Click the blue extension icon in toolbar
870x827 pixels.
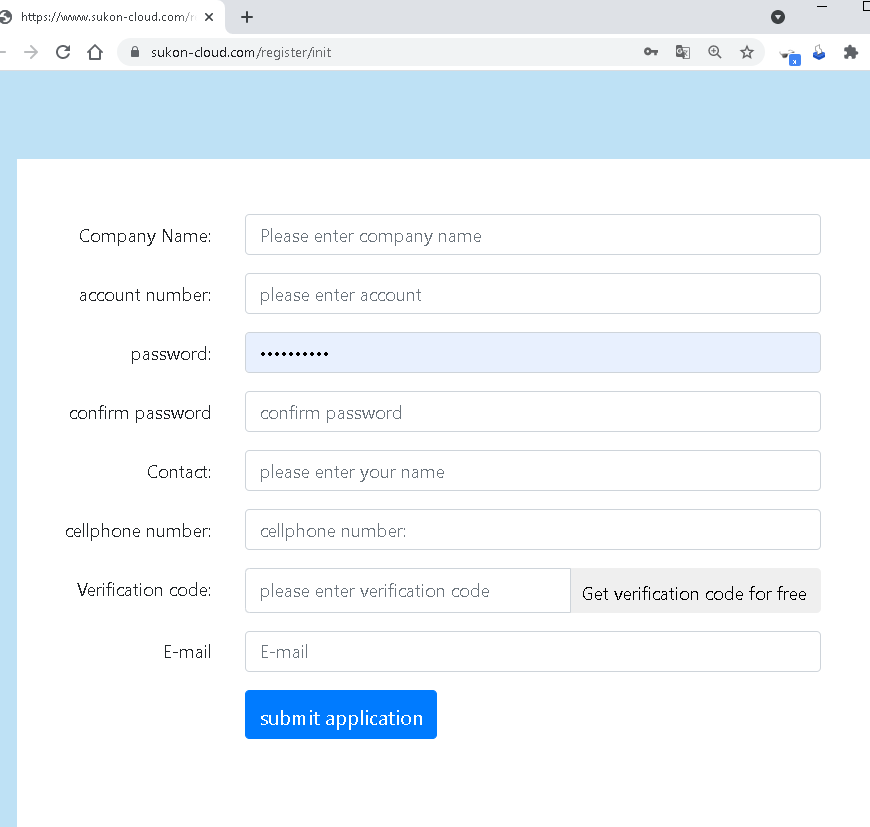tap(819, 53)
